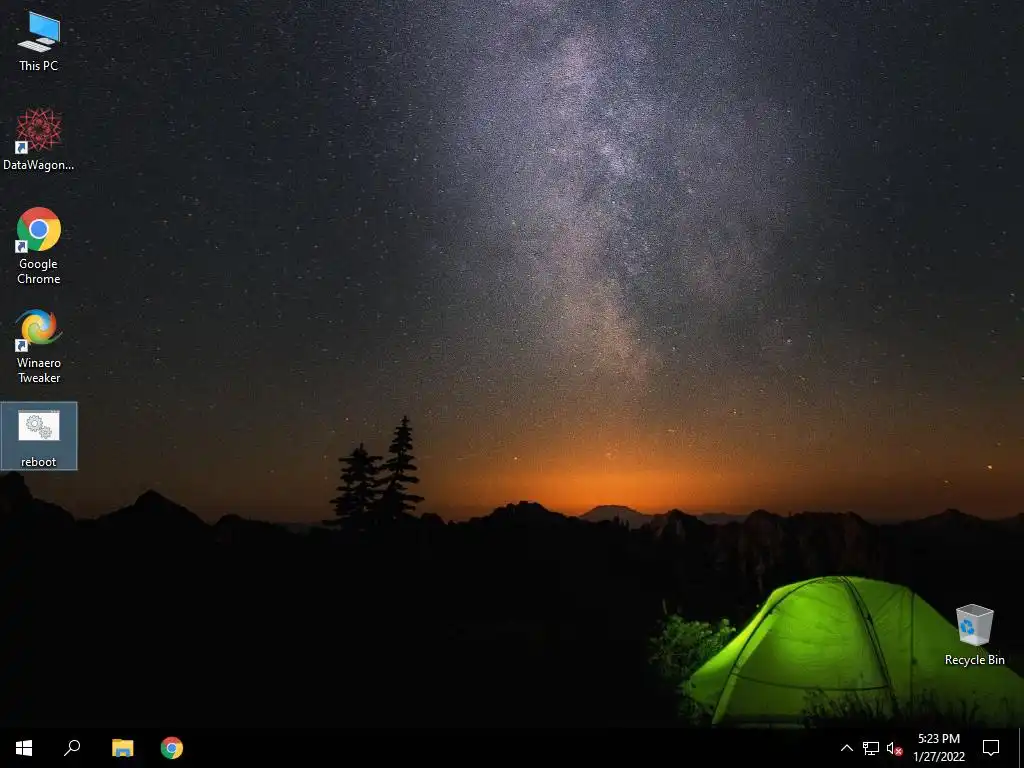
Task: Select the Recycle Bin icon
Action: 974,635
